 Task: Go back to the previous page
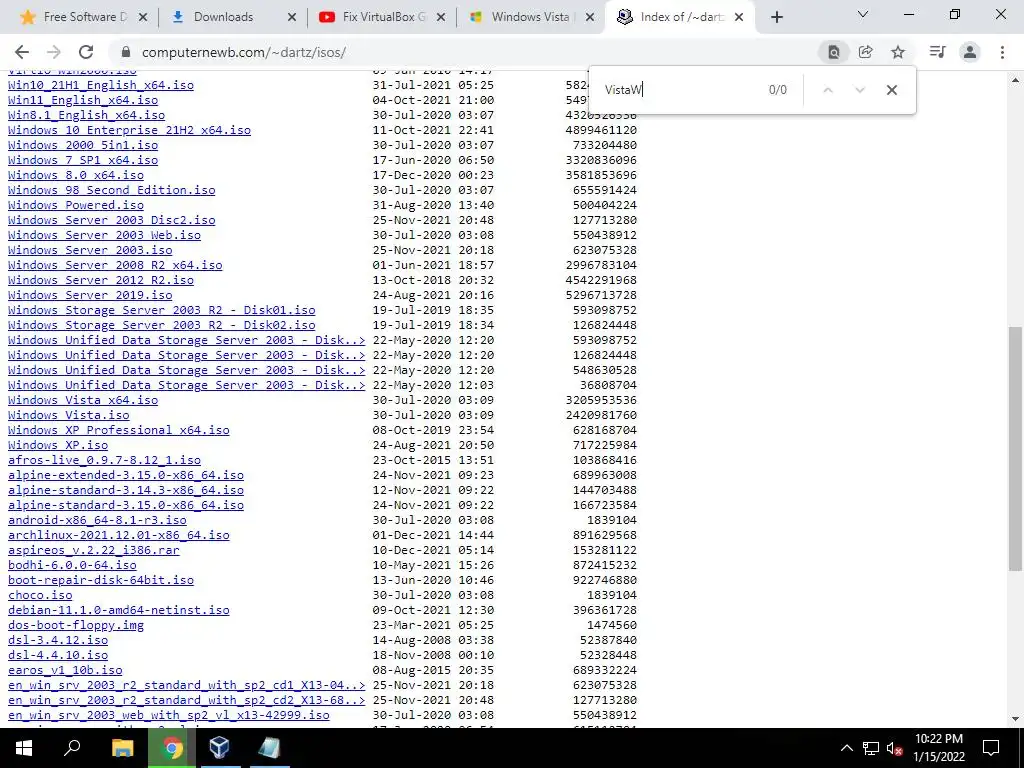tap(22, 52)
